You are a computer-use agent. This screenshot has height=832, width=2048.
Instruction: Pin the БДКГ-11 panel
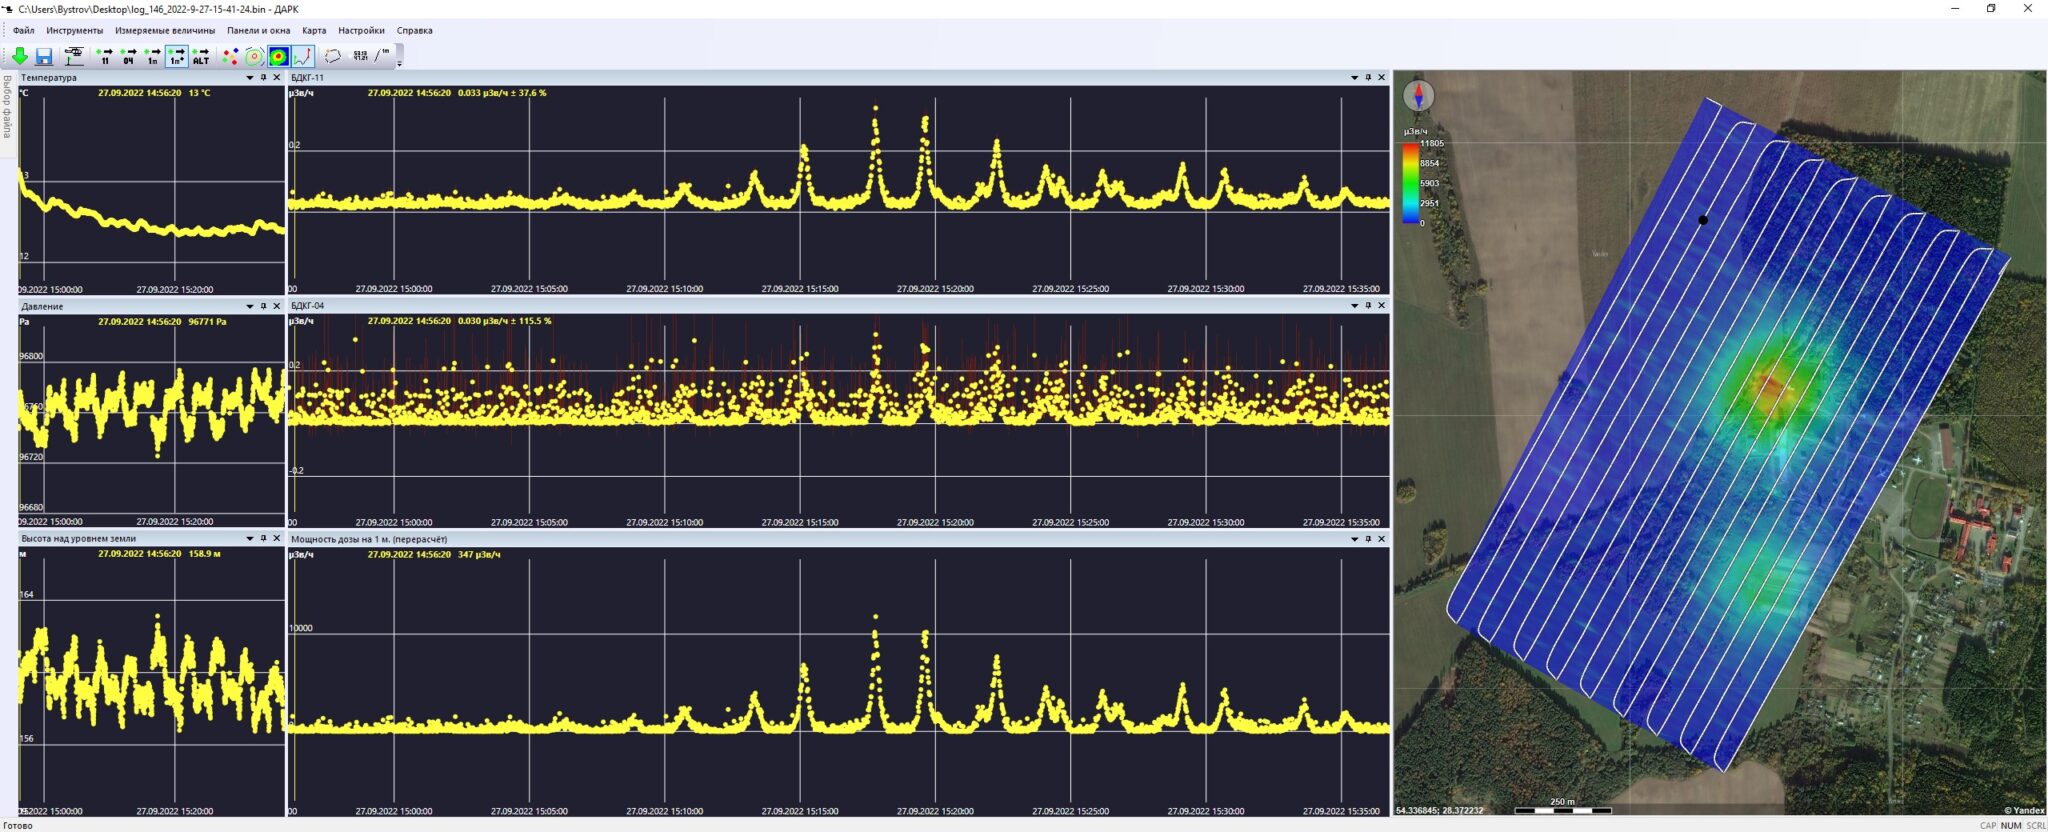coord(1369,77)
